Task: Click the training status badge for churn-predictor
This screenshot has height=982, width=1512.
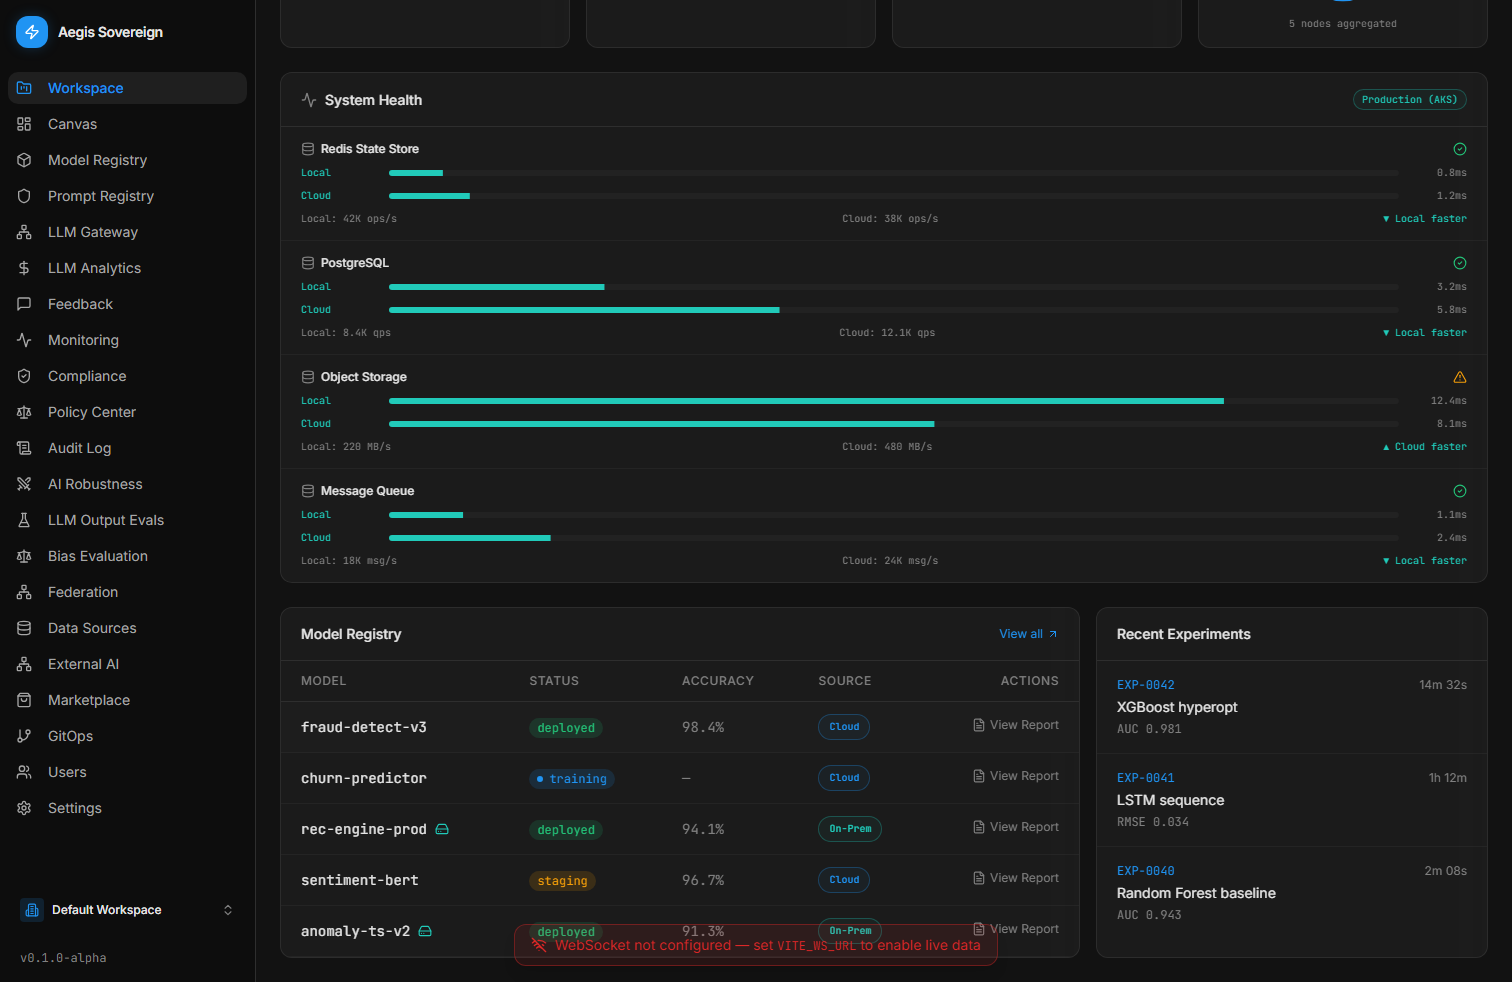Action: [x=572, y=779]
